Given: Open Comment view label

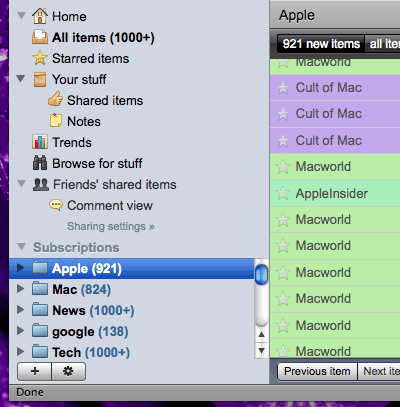Looking at the screenshot, I should [110, 205].
